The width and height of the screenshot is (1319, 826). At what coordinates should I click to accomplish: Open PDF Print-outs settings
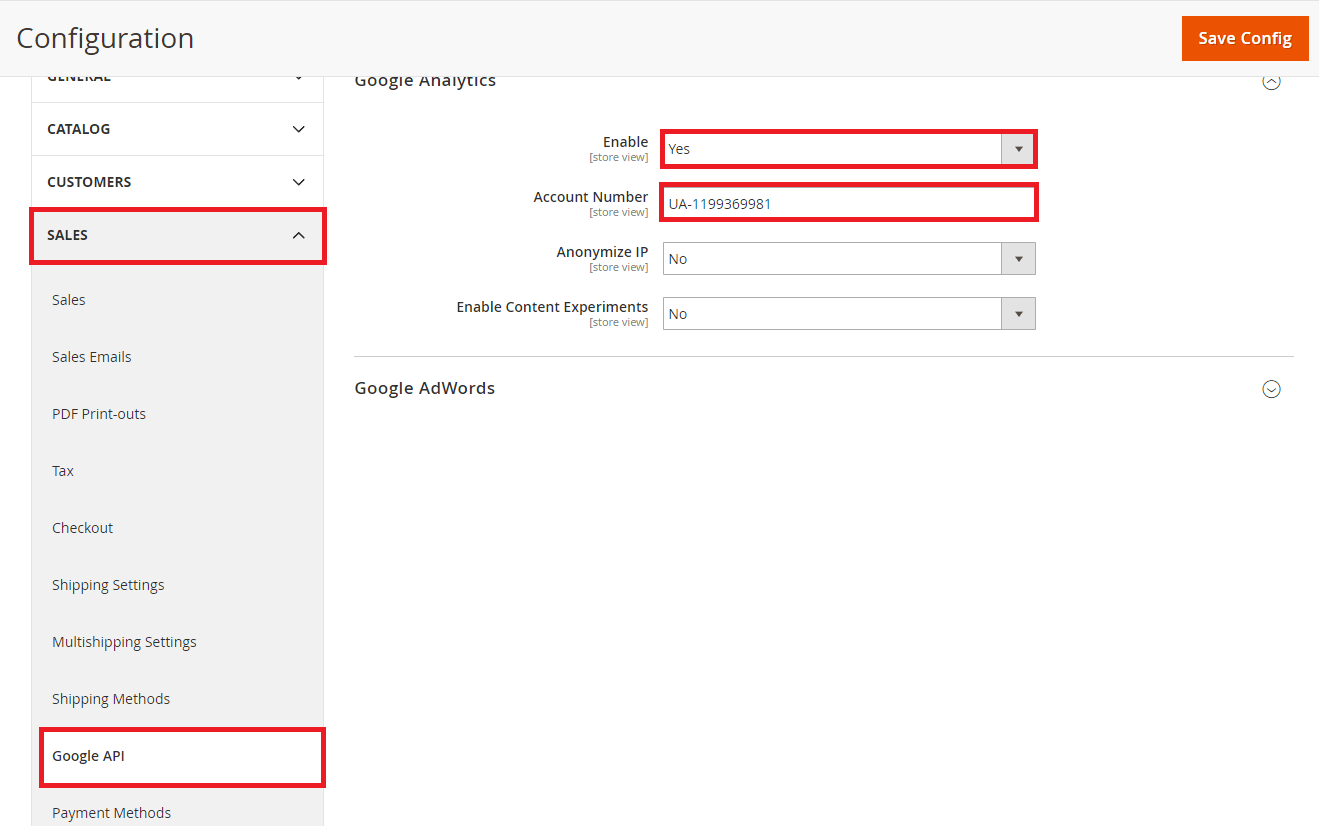coord(99,414)
